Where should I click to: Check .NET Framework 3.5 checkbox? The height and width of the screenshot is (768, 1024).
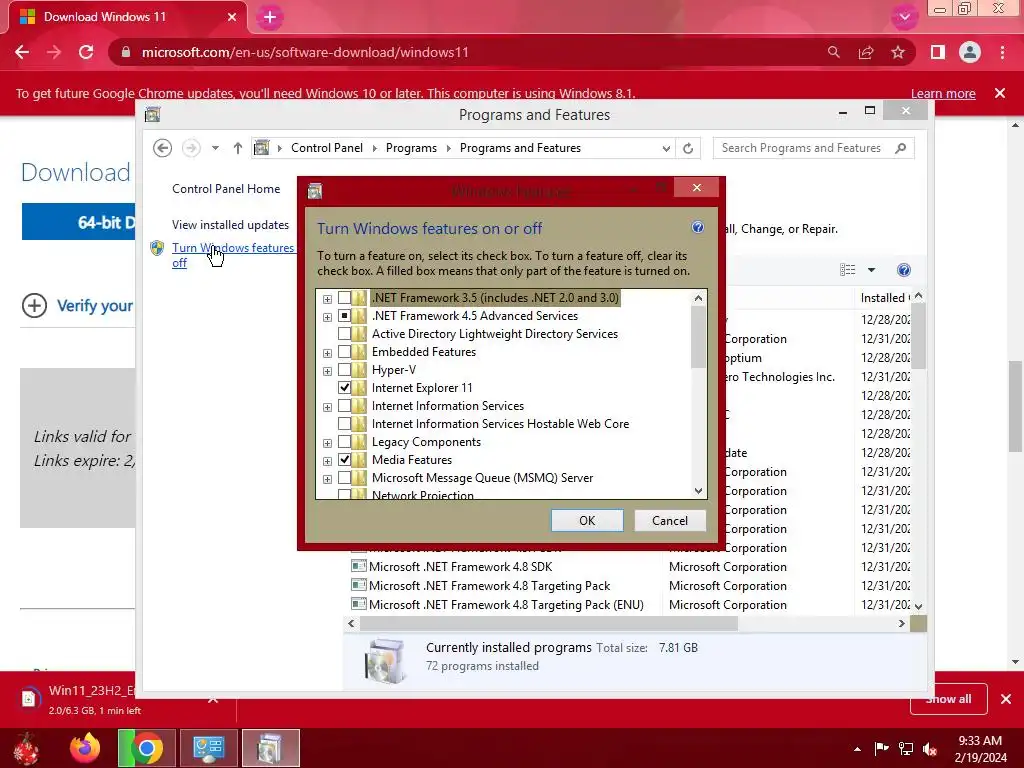[344, 298]
